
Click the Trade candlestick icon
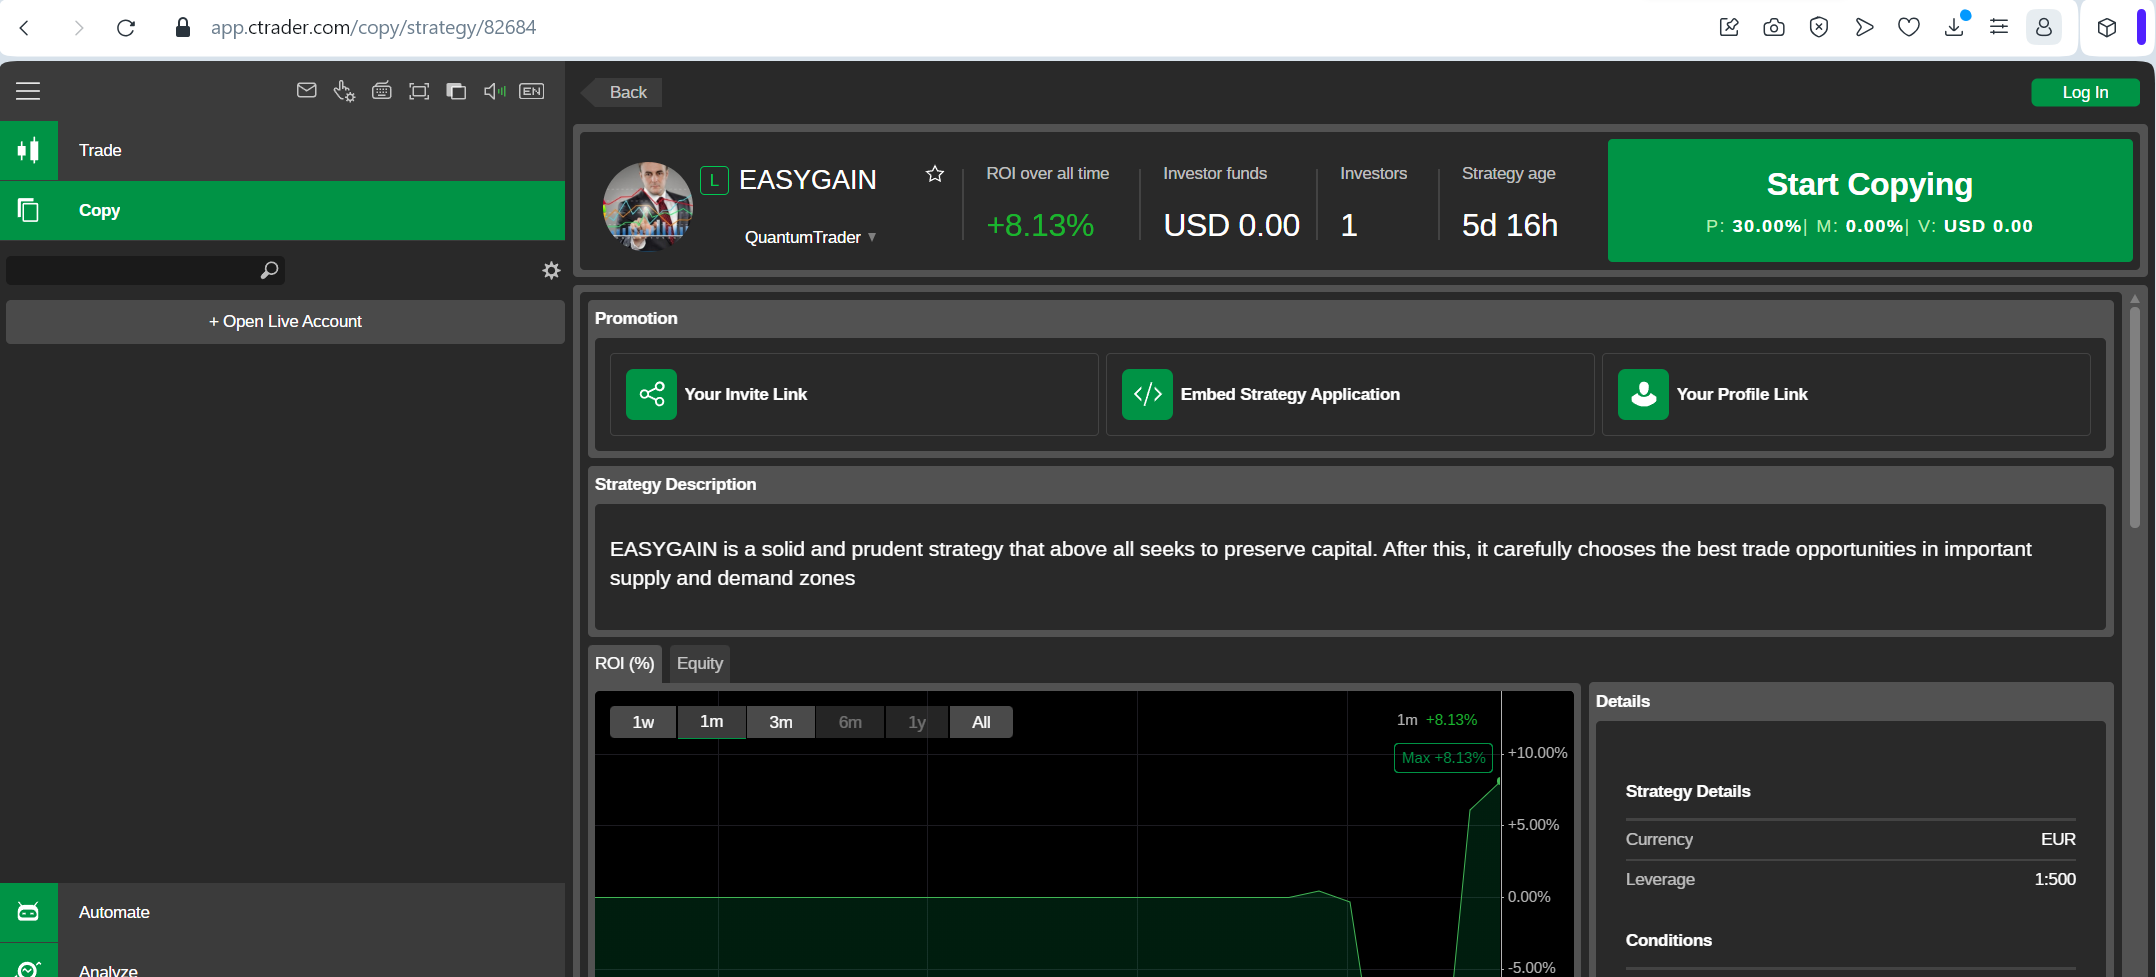[x=29, y=150]
